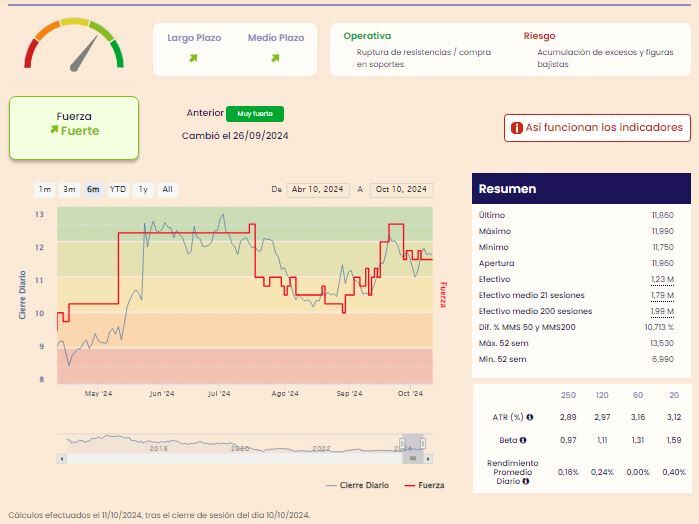The height and width of the screenshot is (524, 699).
Task: Select the 1m range option
Action: 45,190
